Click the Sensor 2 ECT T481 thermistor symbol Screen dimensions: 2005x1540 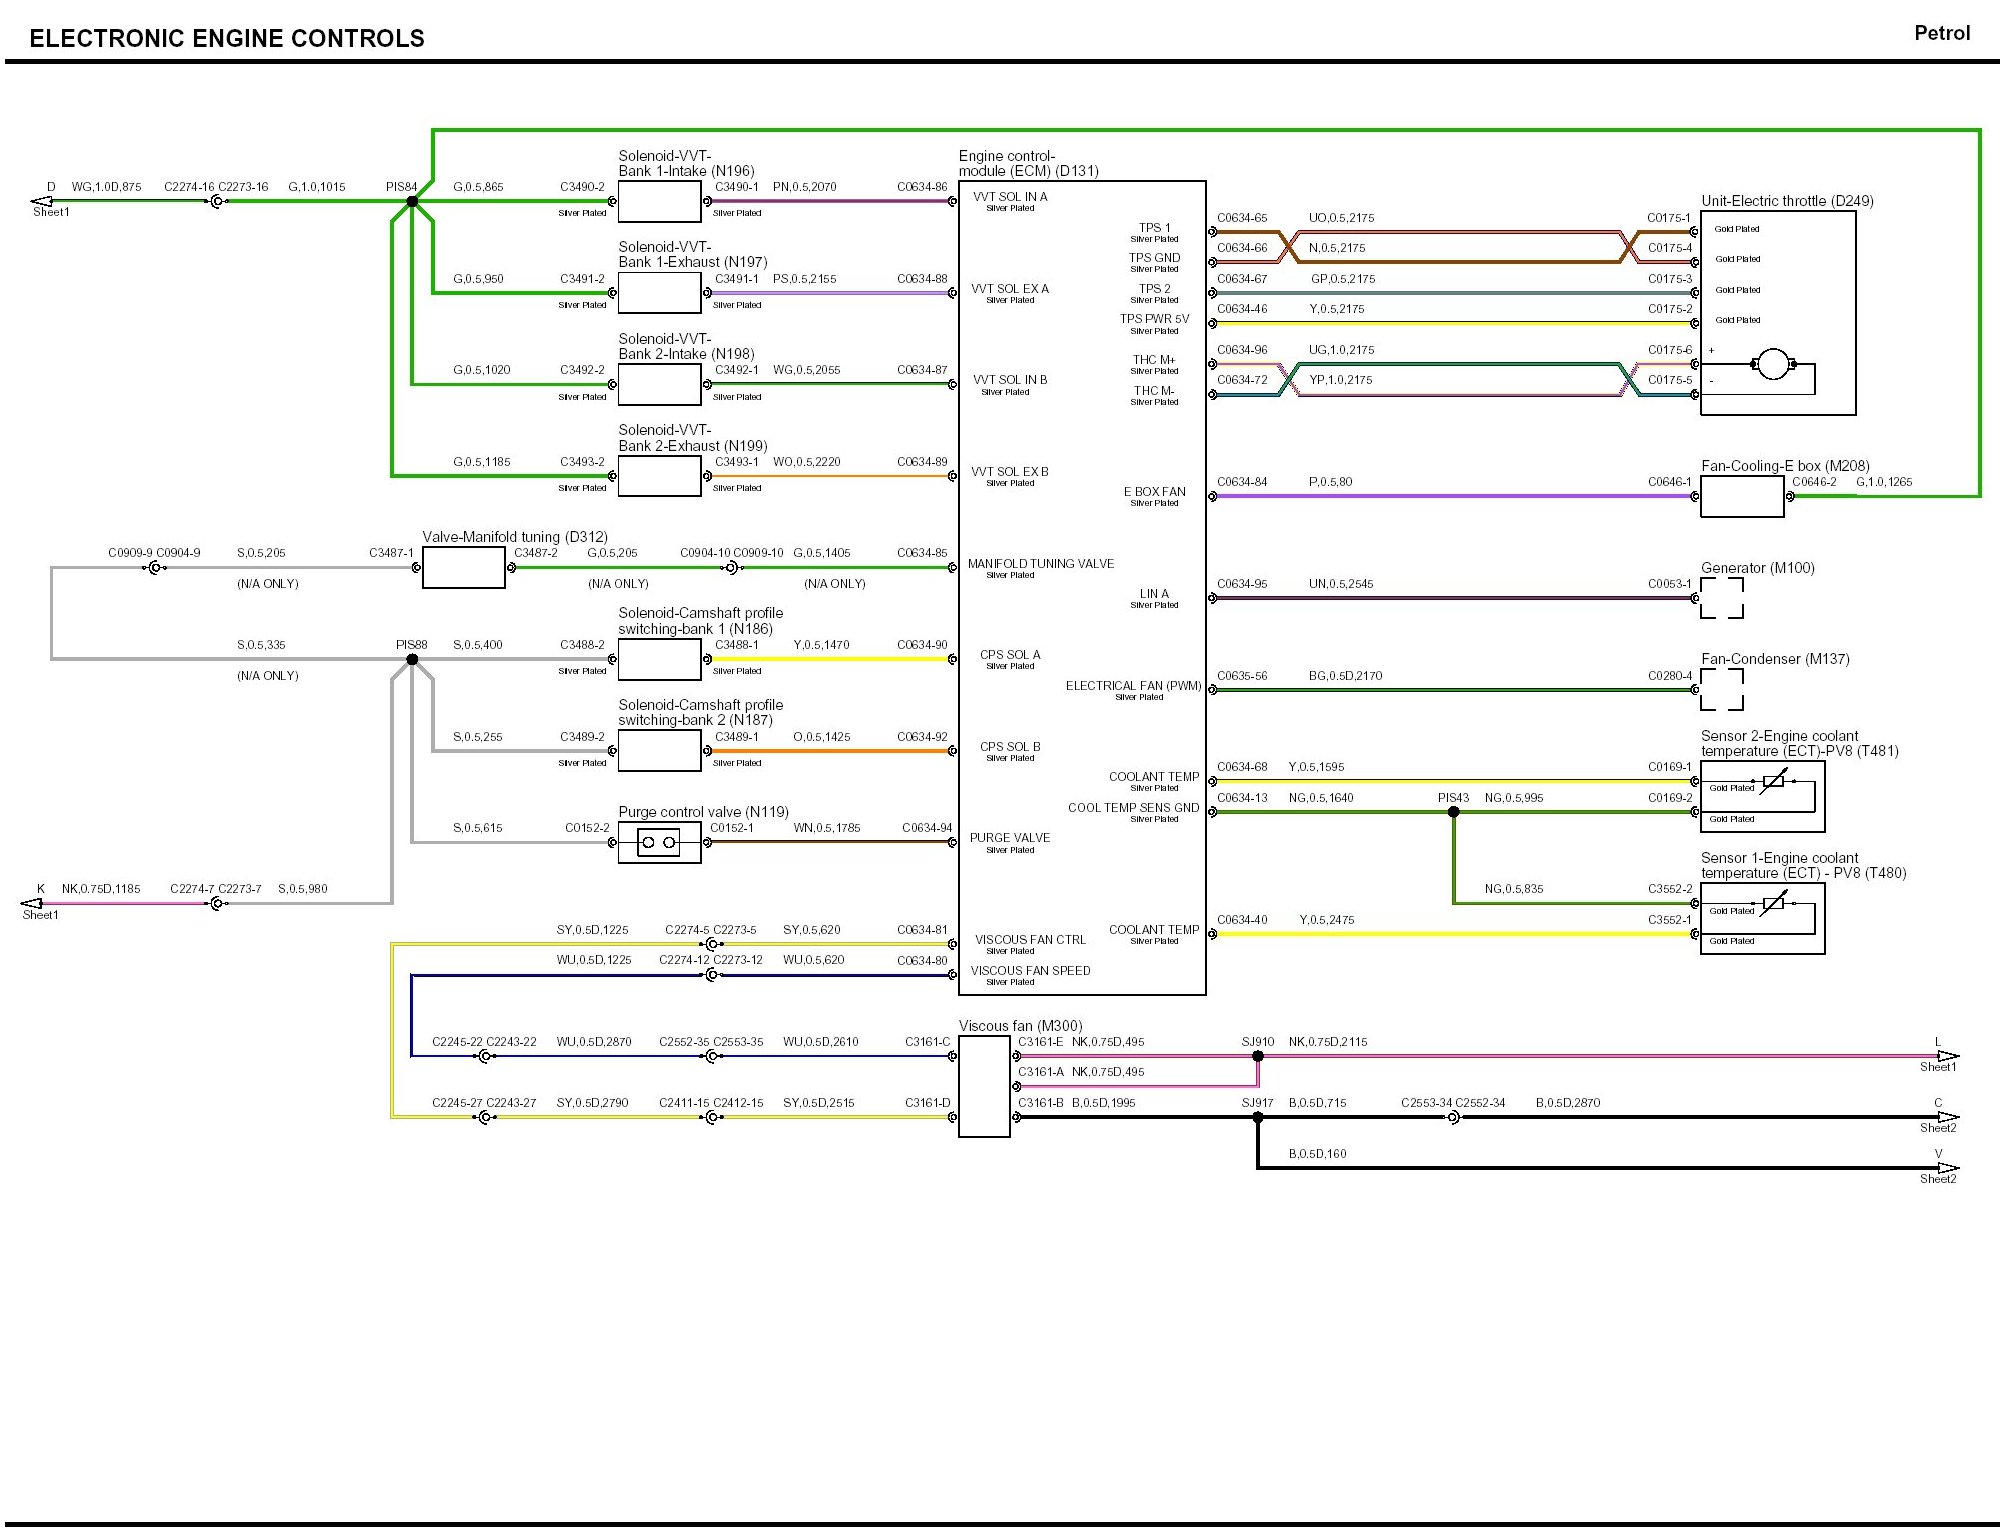tap(1773, 782)
